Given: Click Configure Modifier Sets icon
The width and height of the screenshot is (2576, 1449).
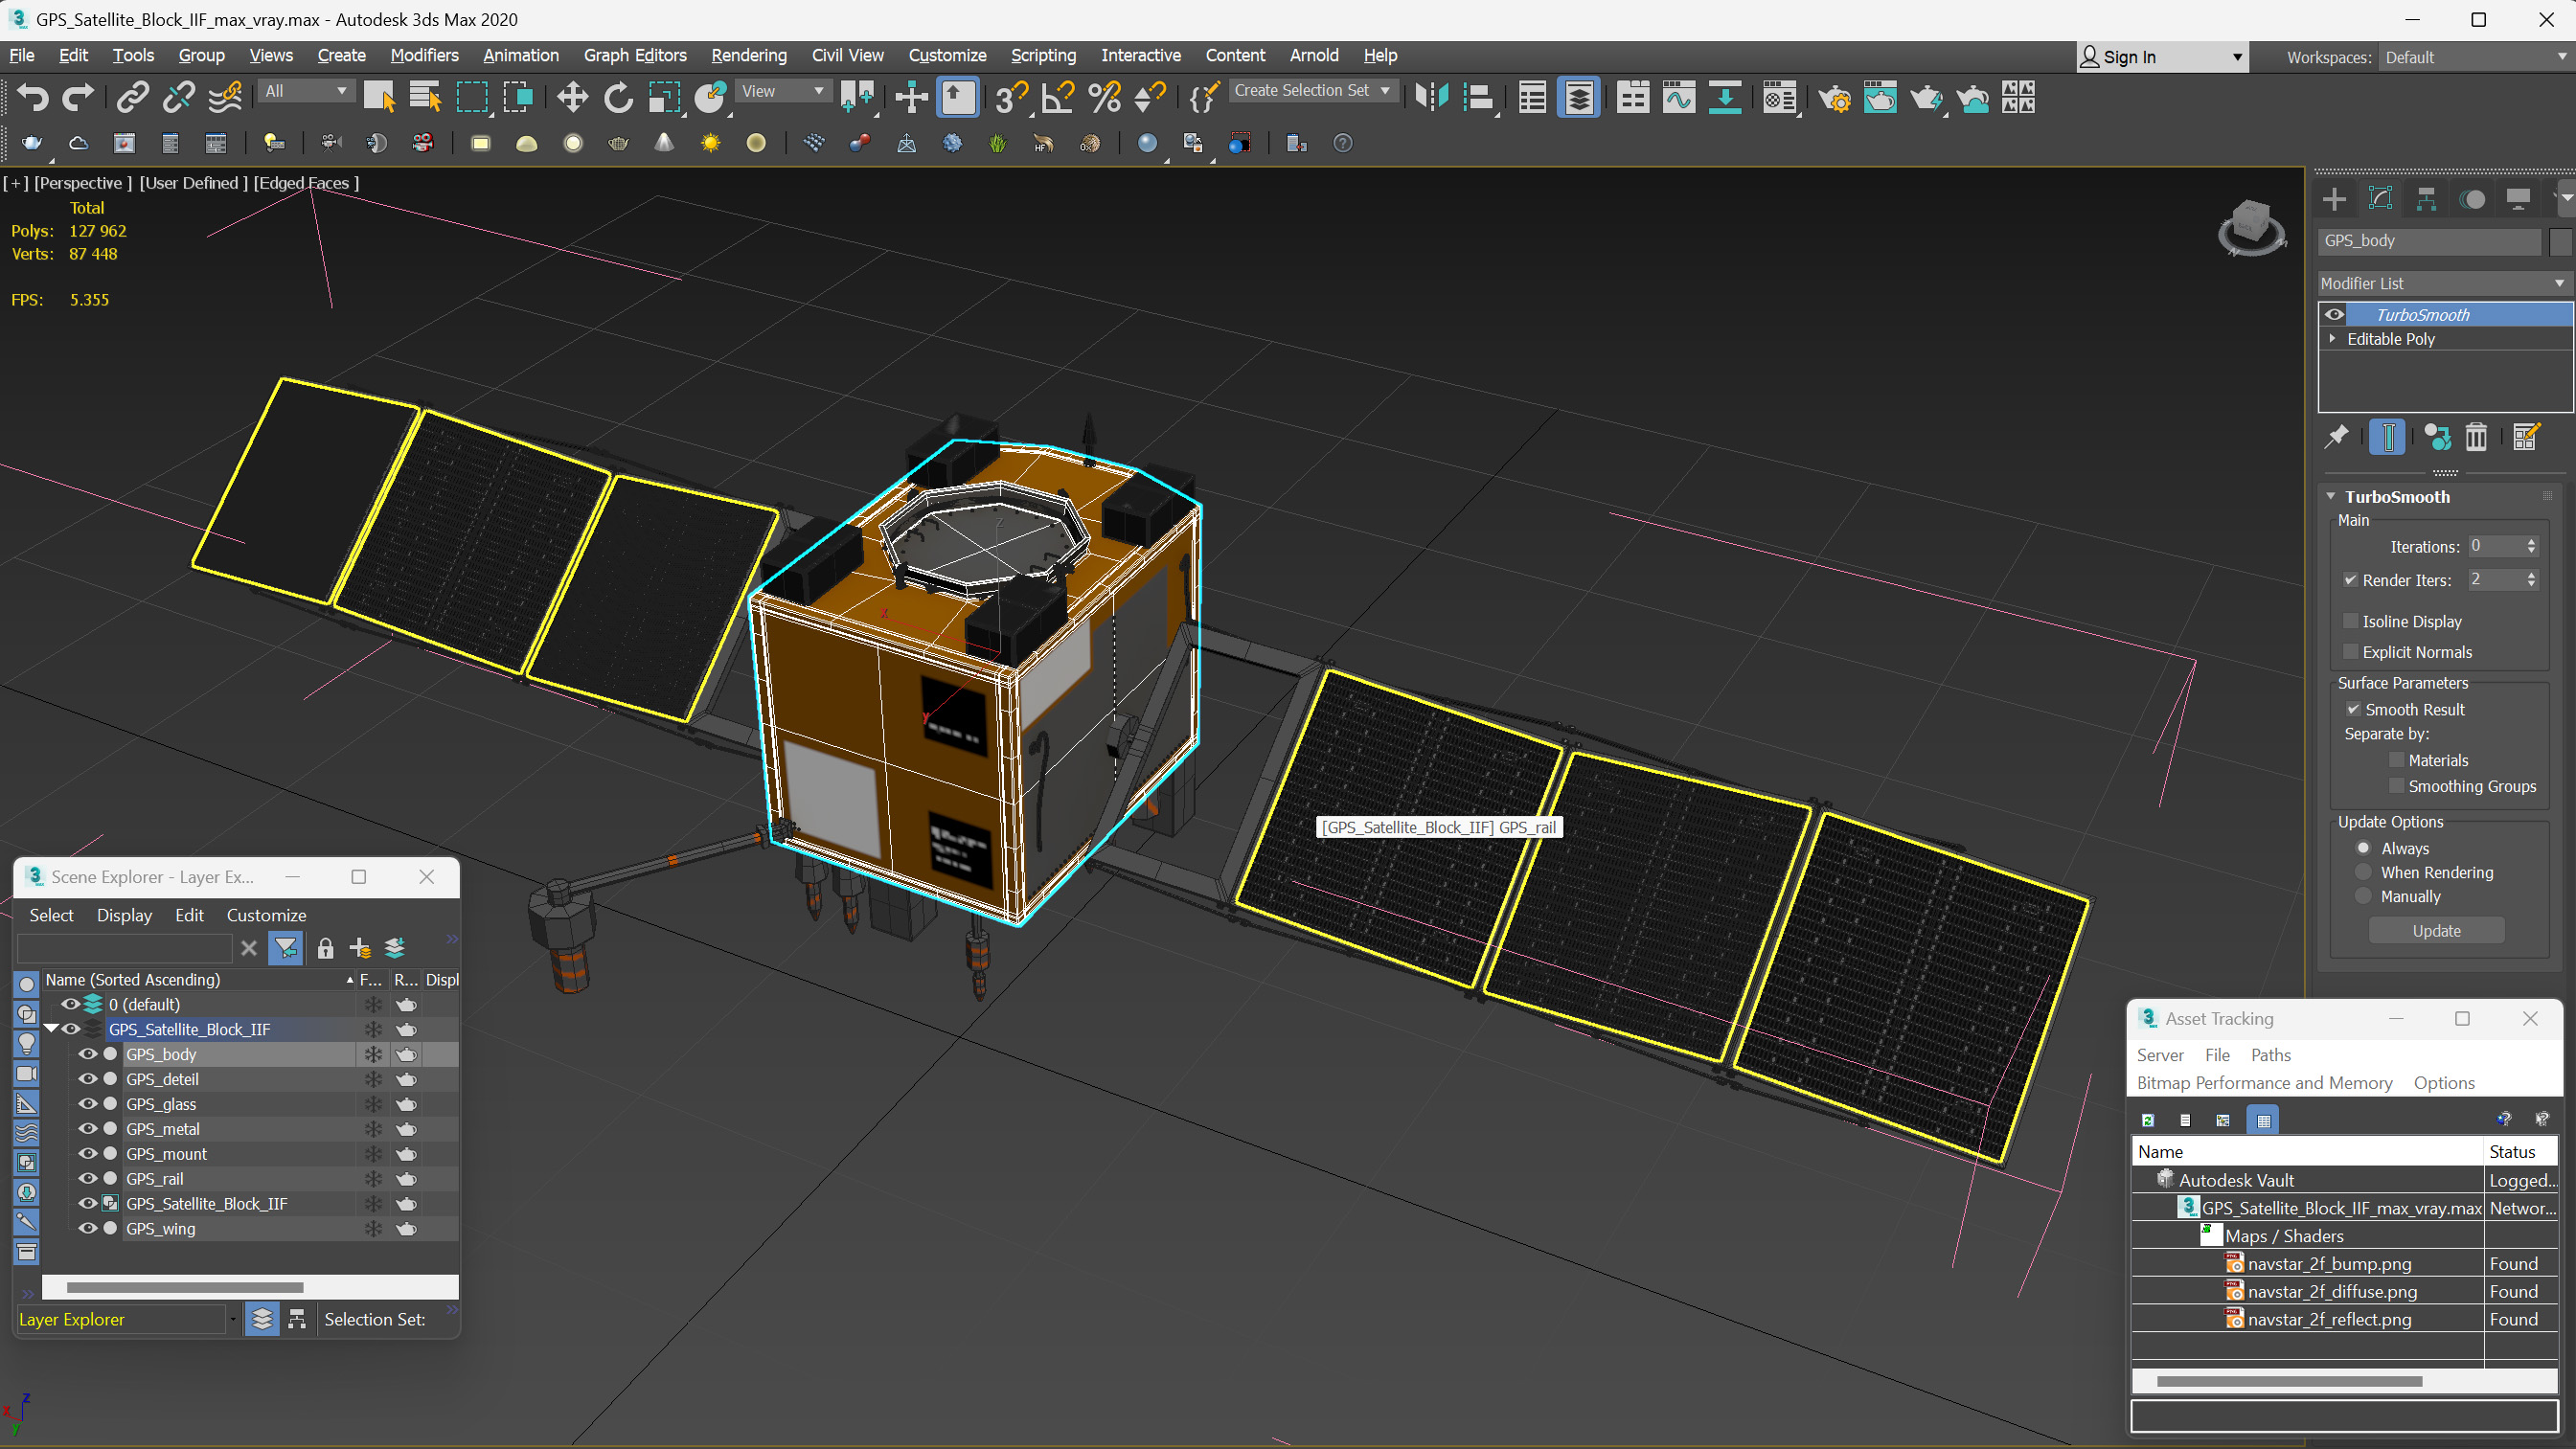Looking at the screenshot, I should coord(2525,437).
